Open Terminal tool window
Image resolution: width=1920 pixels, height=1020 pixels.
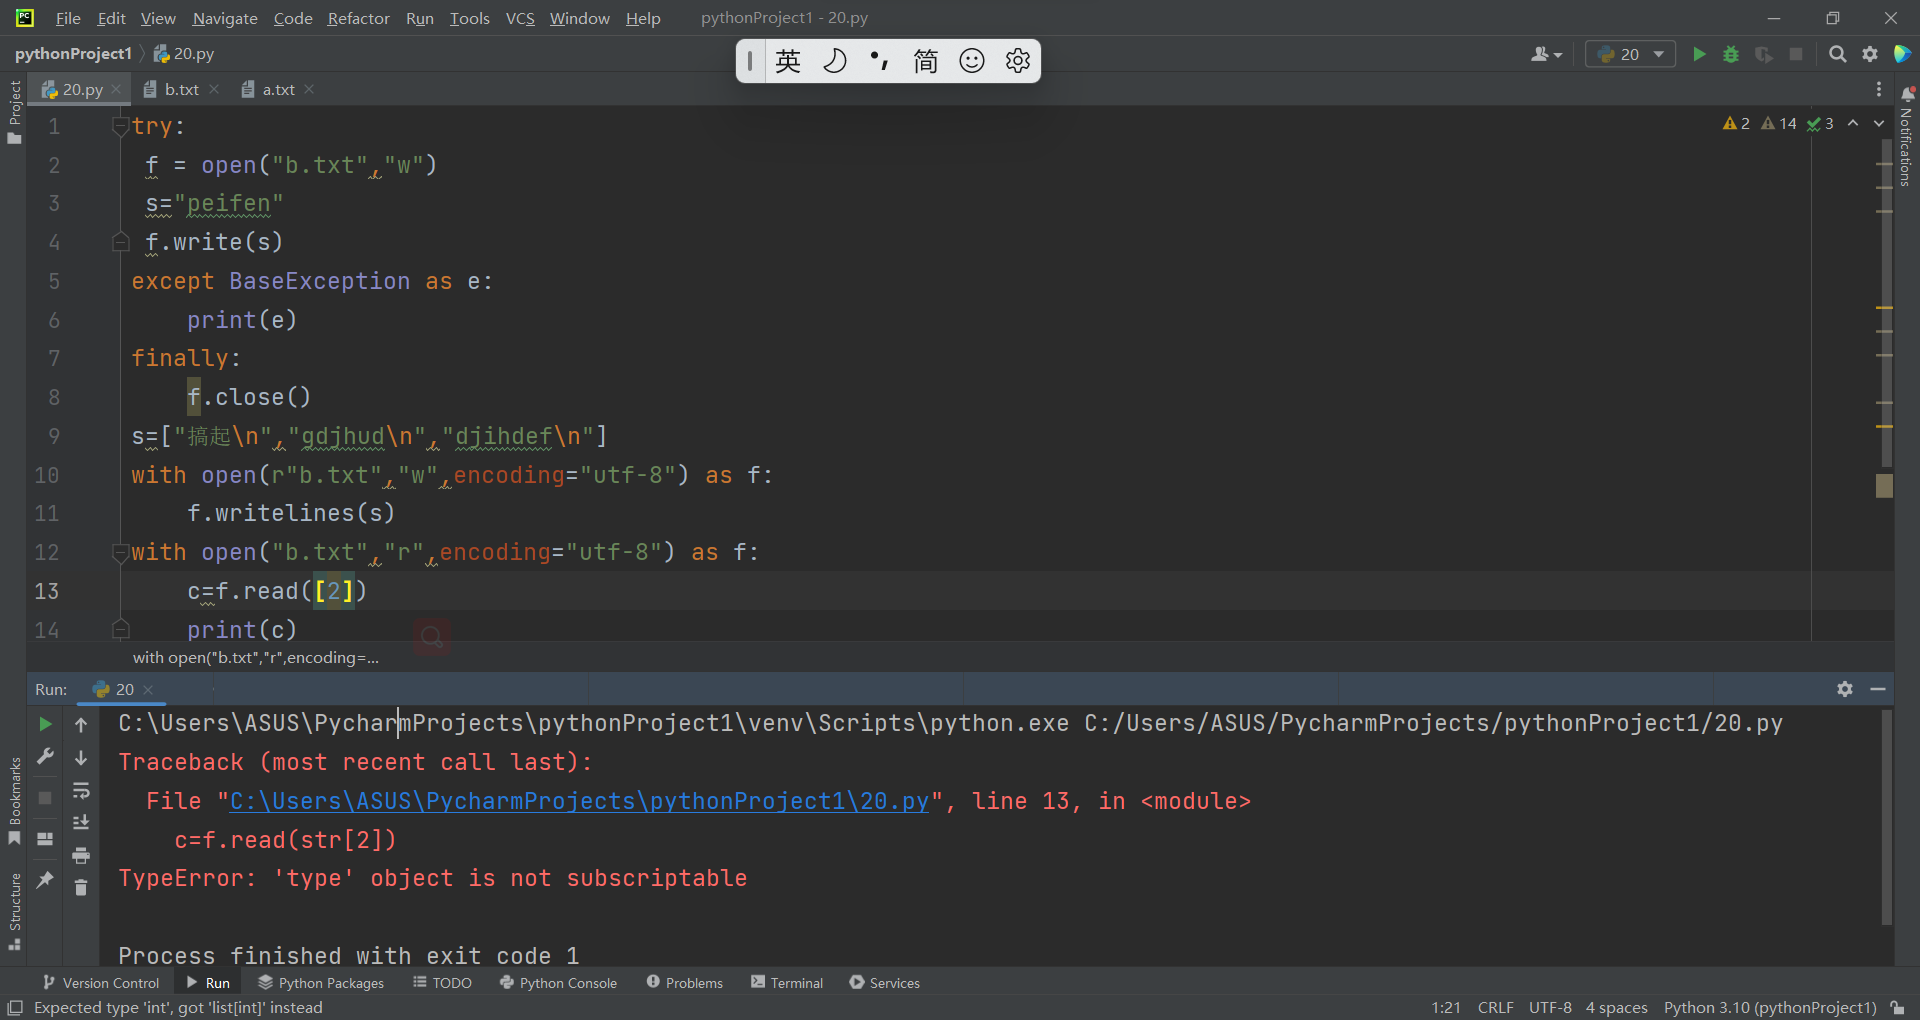787,983
